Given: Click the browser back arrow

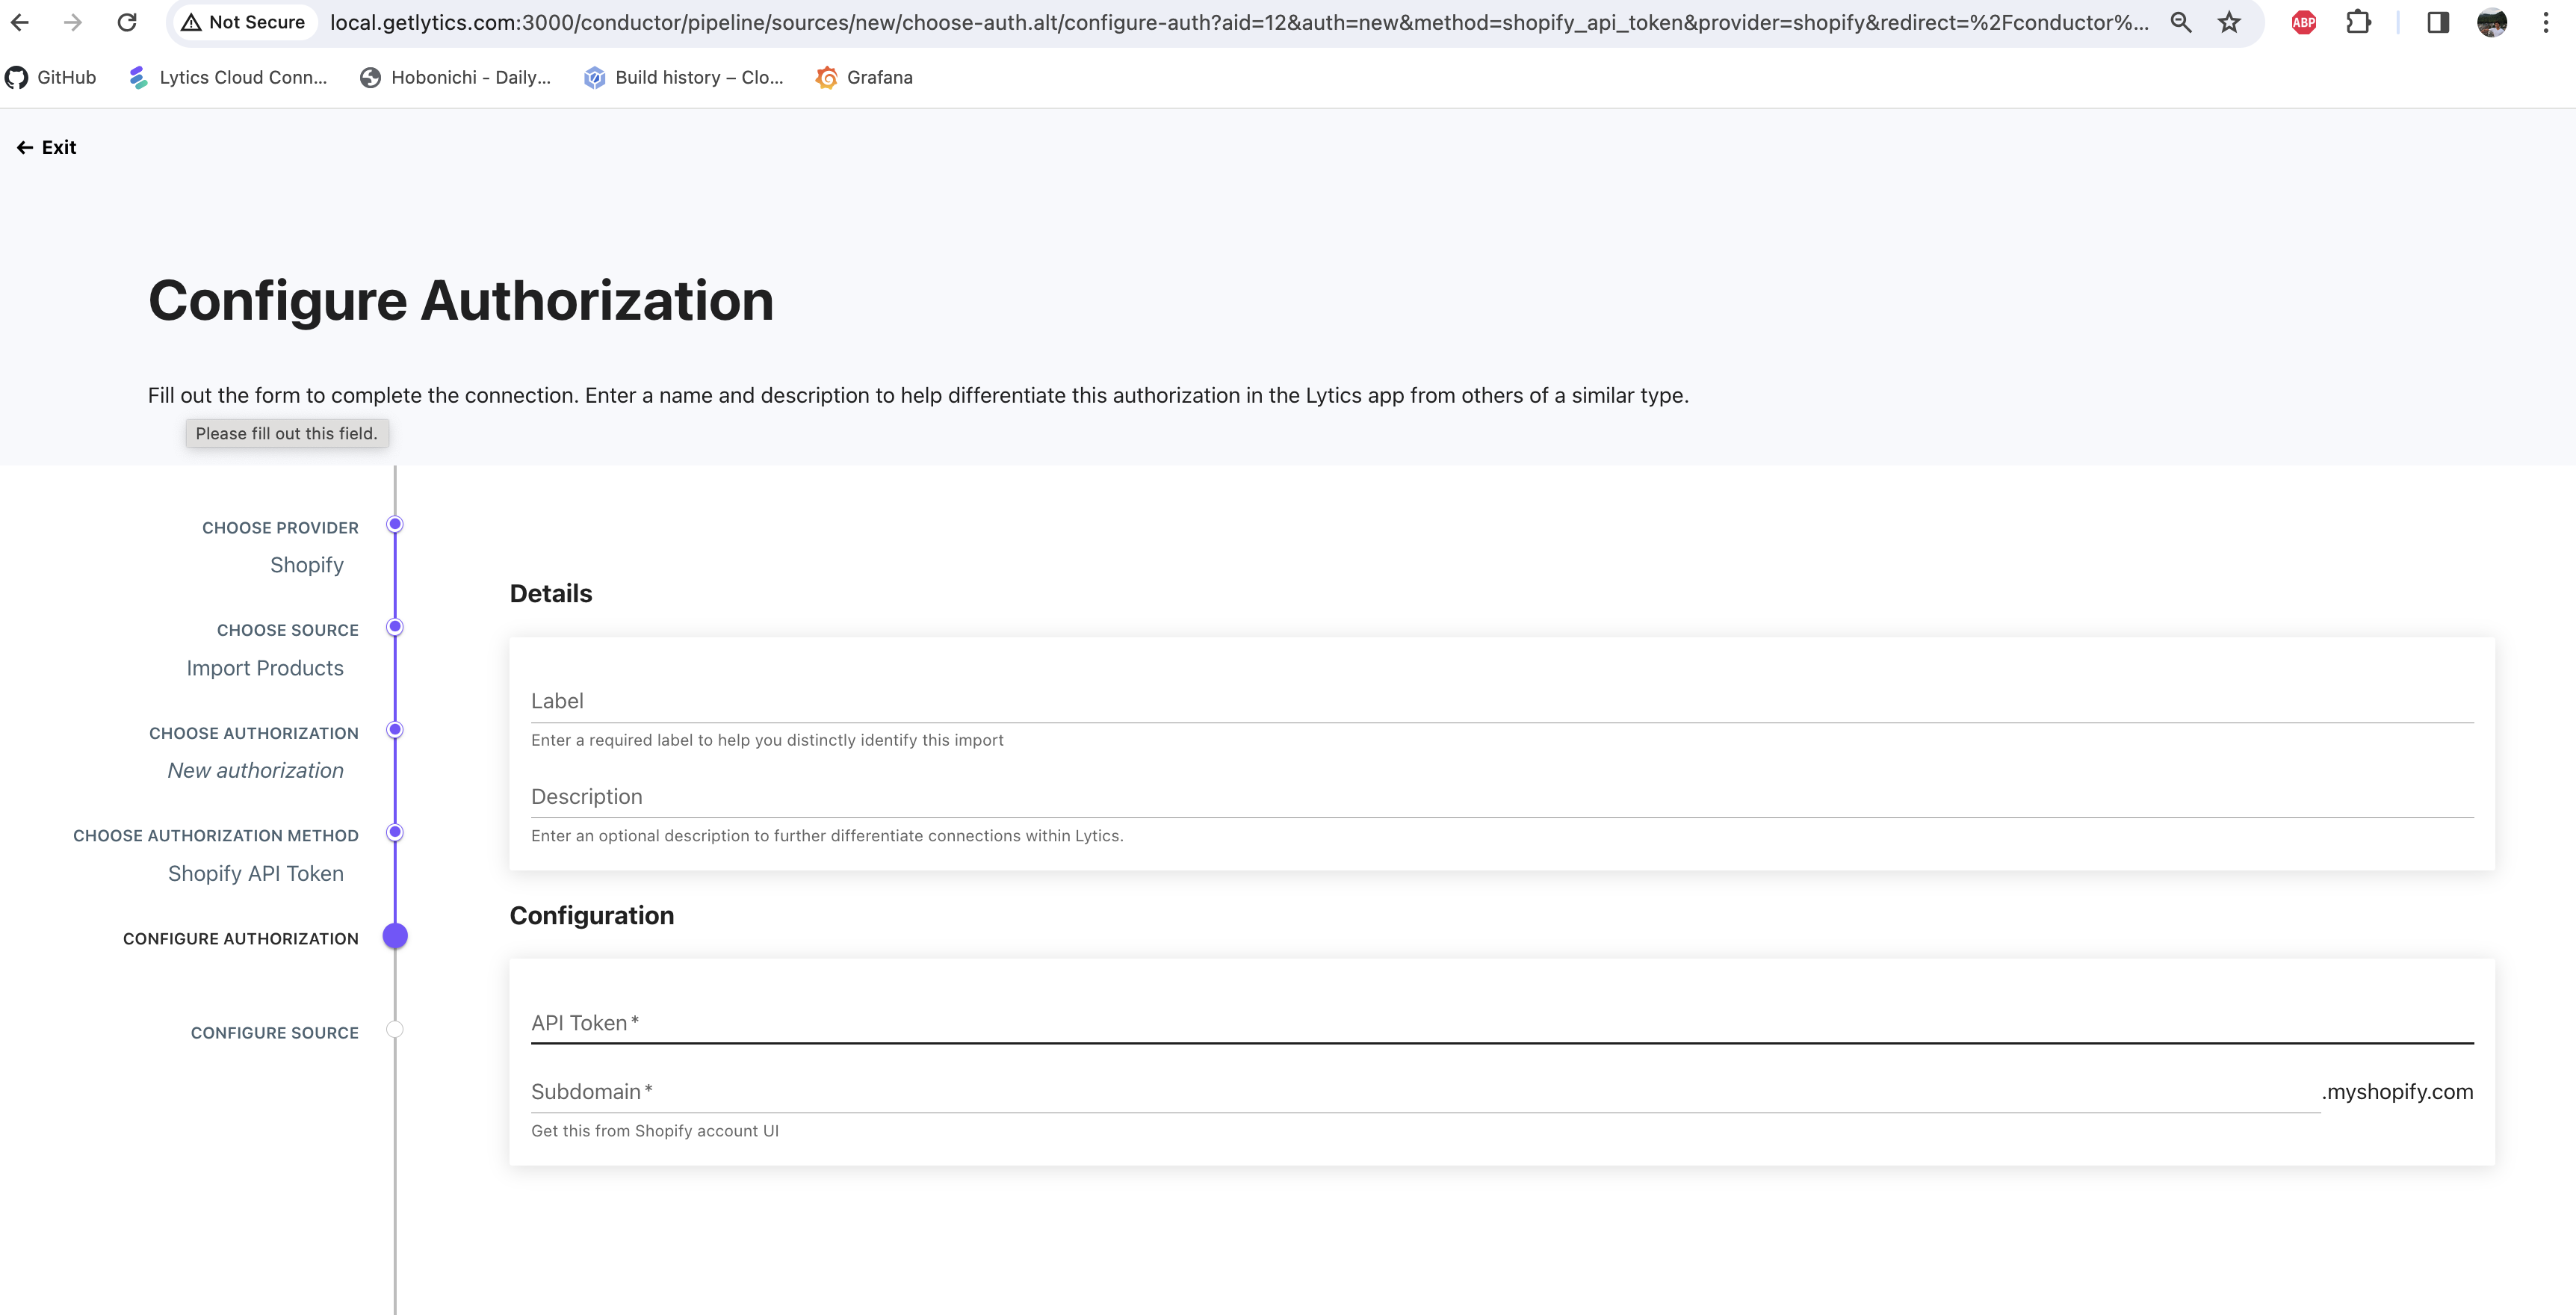Looking at the screenshot, I should [x=20, y=22].
